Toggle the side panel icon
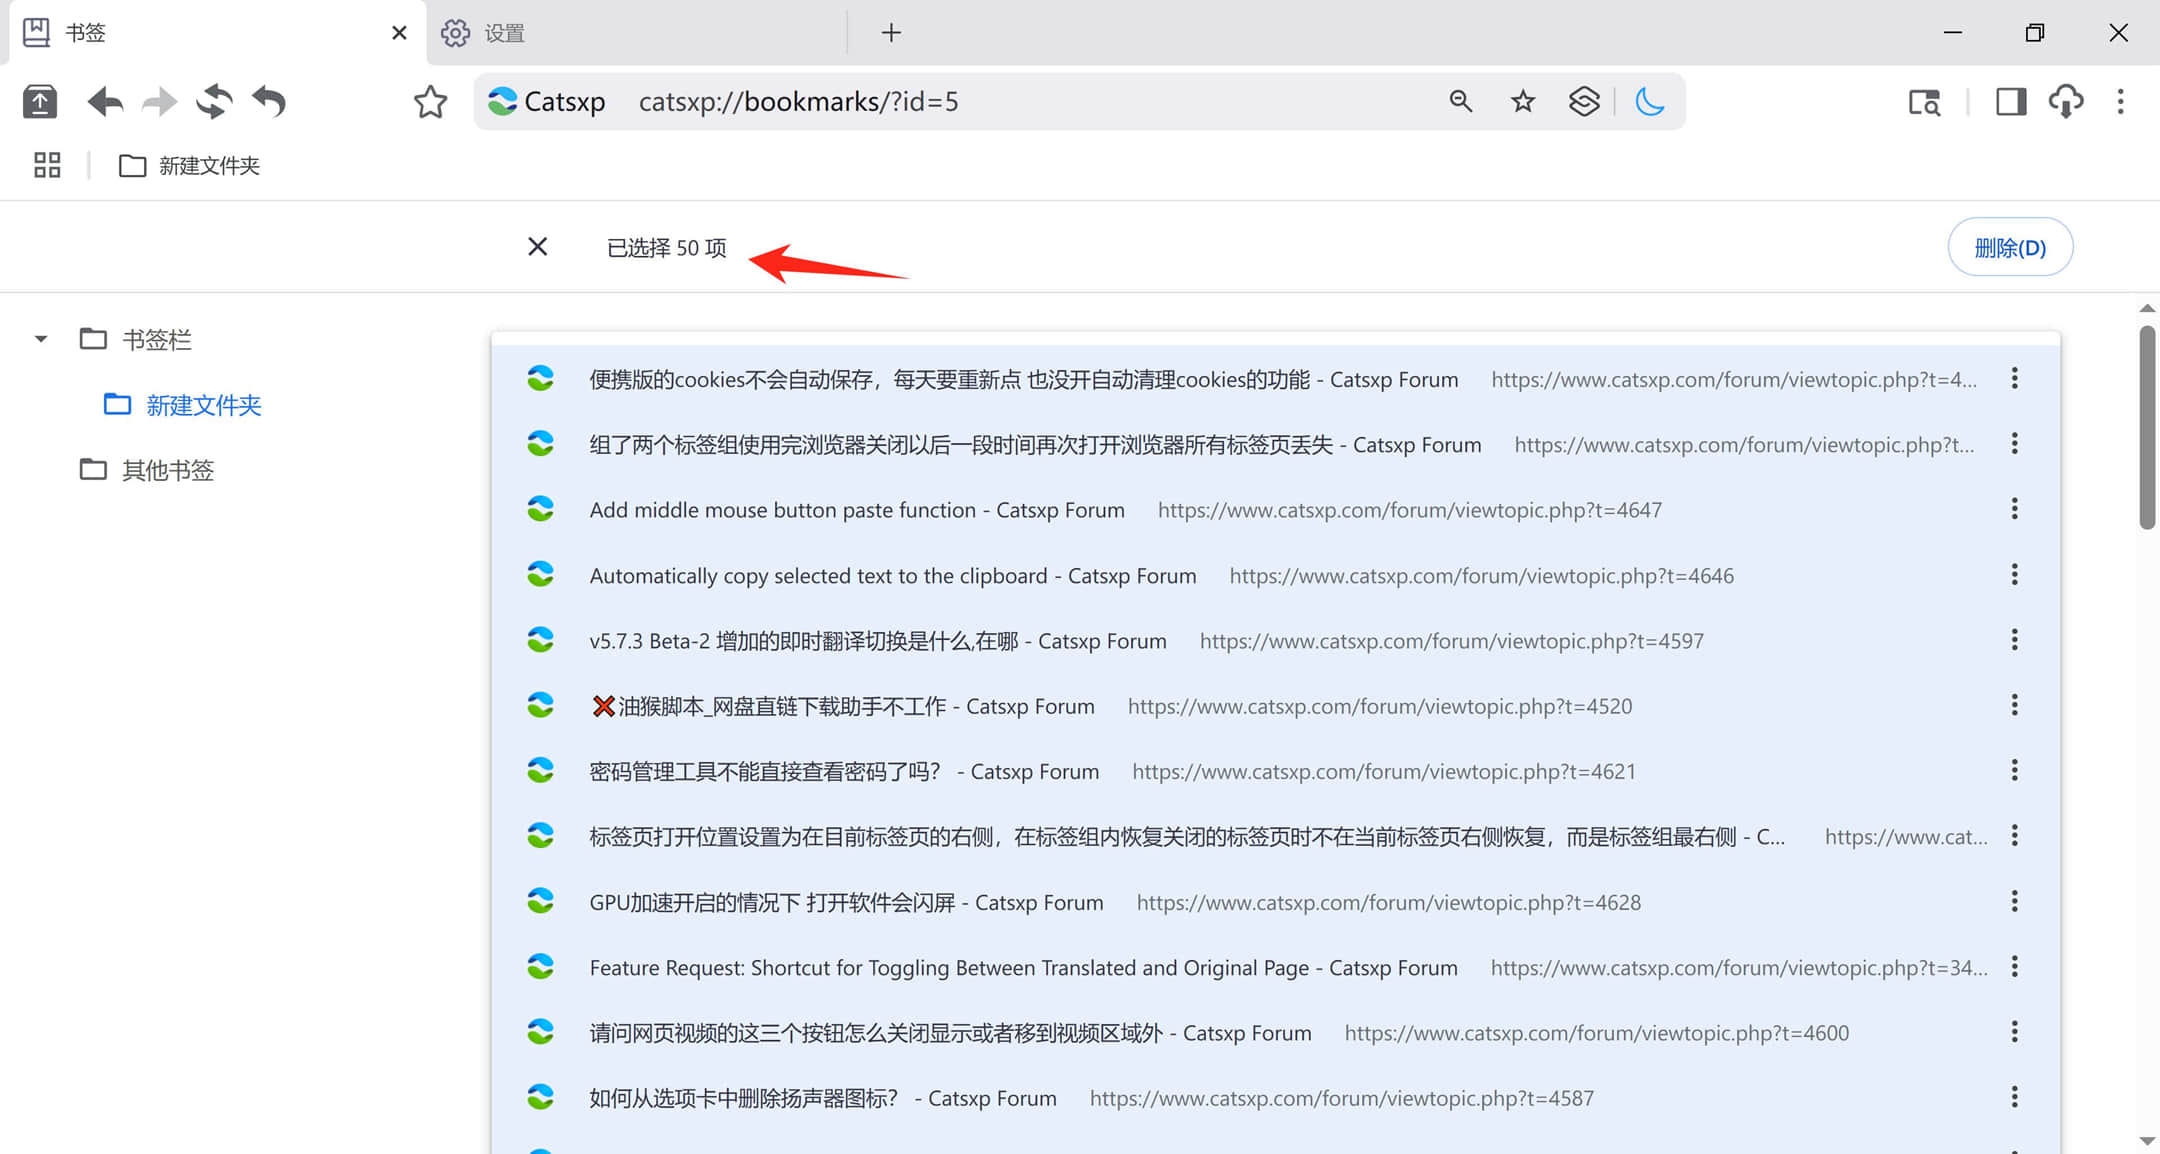The width and height of the screenshot is (2160, 1154). coord(2010,102)
